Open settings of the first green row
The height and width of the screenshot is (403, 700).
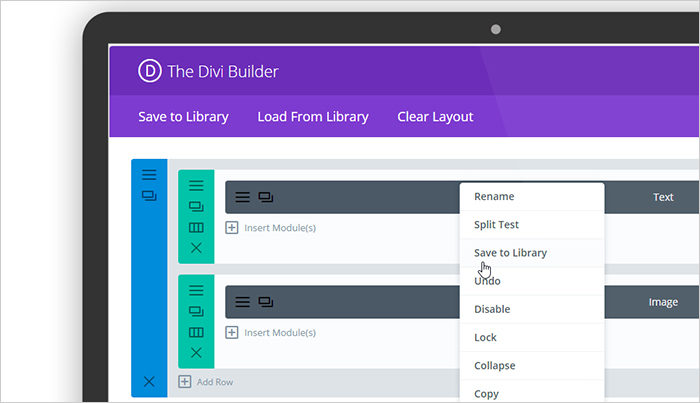[x=196, y=186]
